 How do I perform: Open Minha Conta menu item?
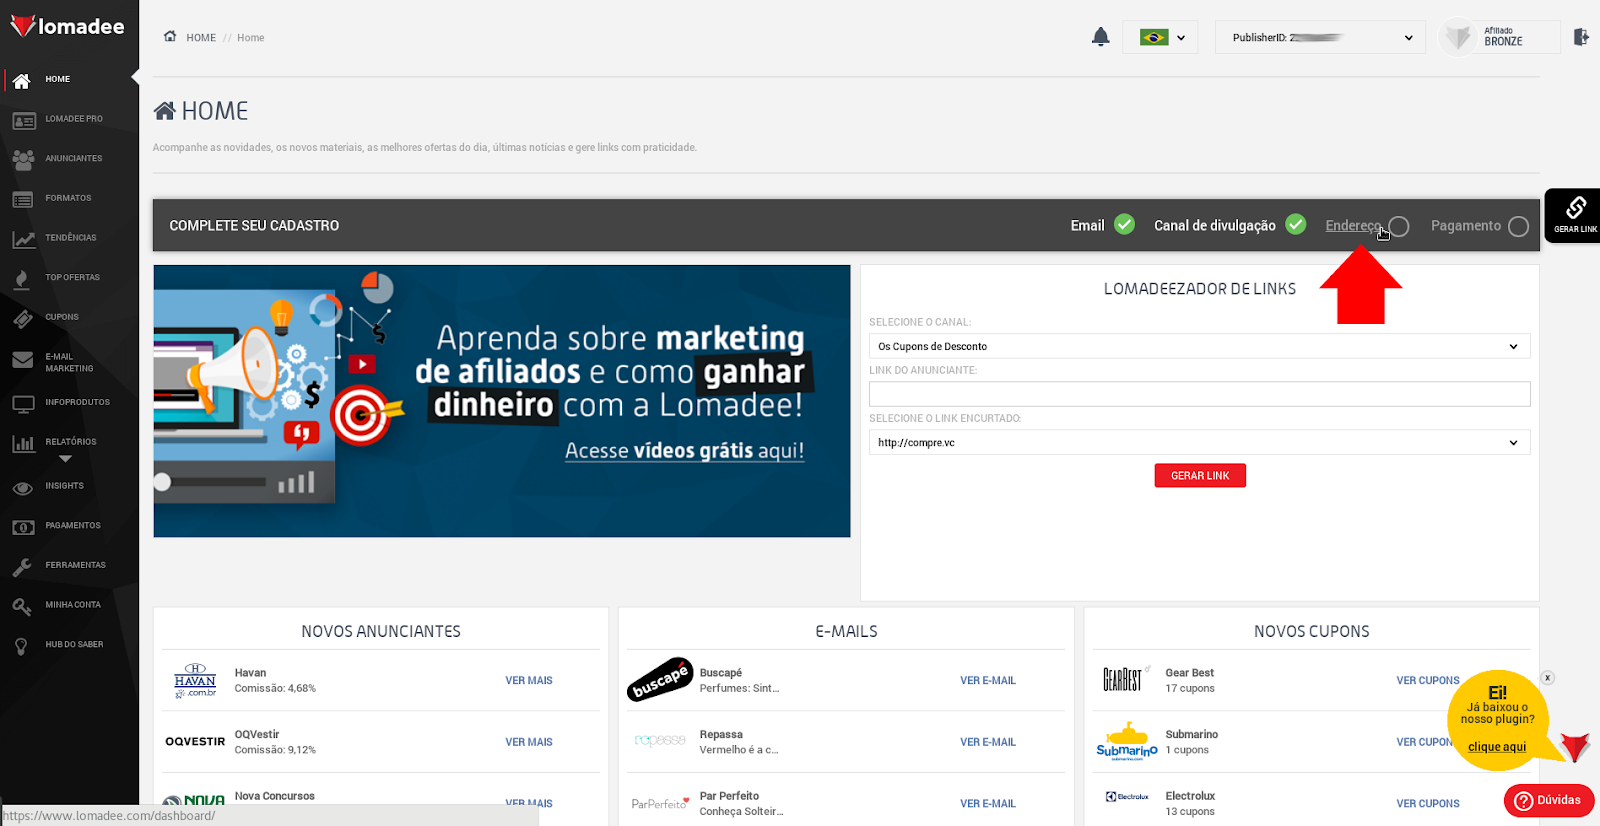tap(73, 605)
